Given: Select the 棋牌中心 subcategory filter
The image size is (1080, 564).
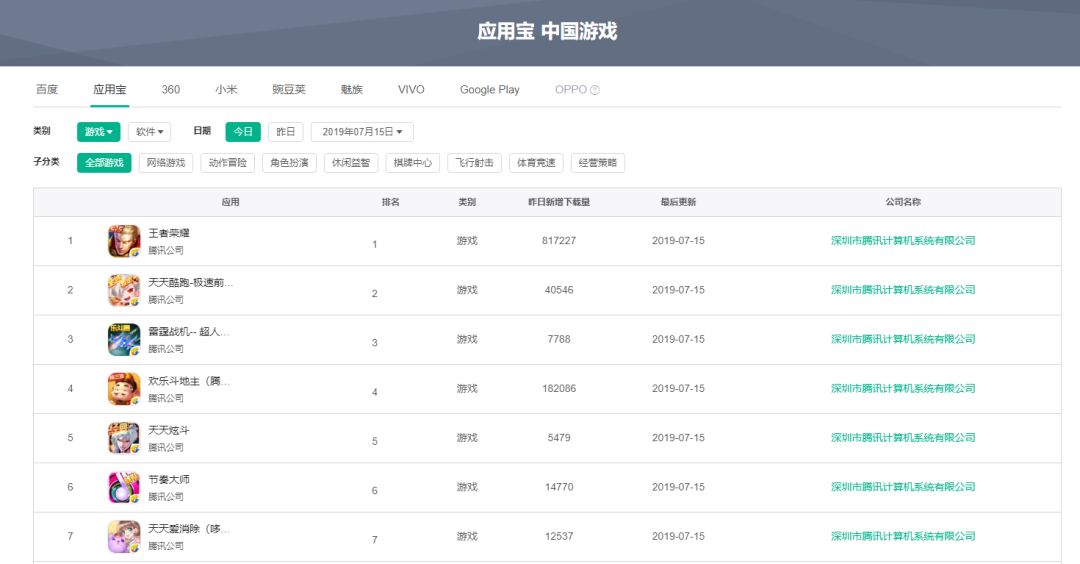Looking at the screenshot, I should tap(413, 163).
